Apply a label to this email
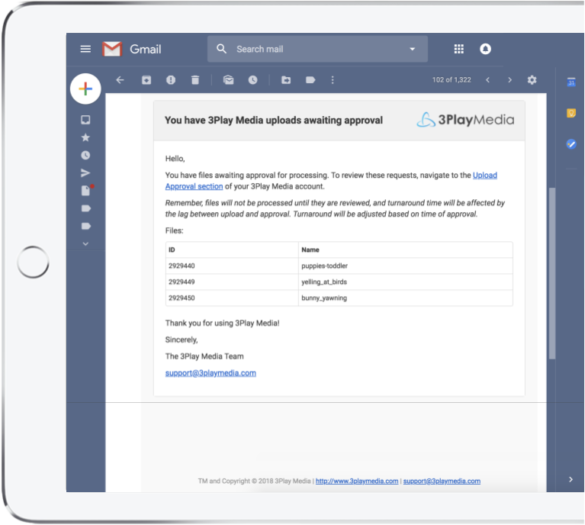 click(x=310, y=80)
